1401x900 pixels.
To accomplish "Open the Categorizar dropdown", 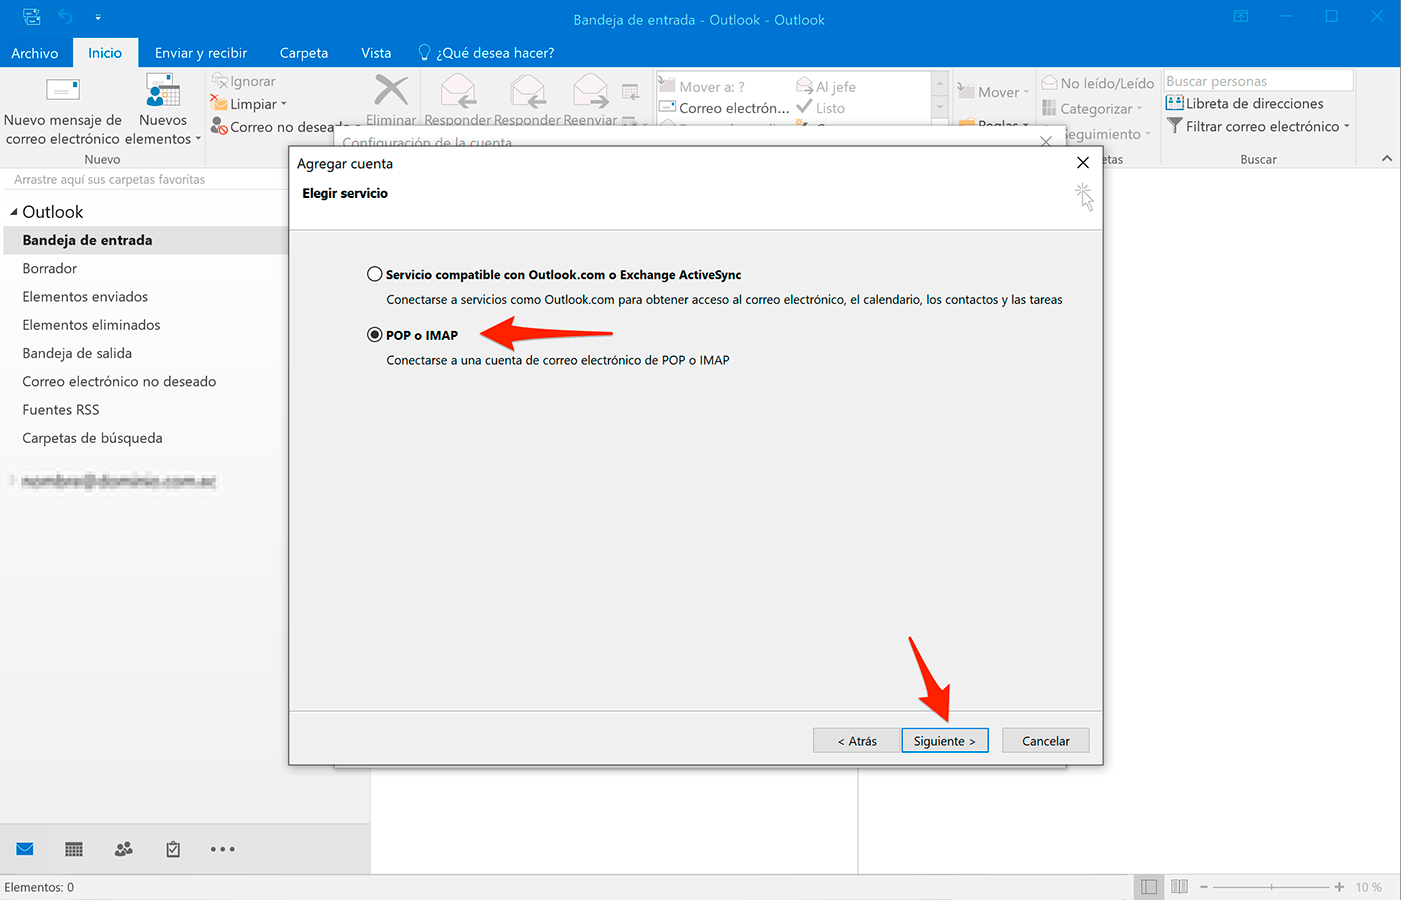I will (x=1097, y=108).
